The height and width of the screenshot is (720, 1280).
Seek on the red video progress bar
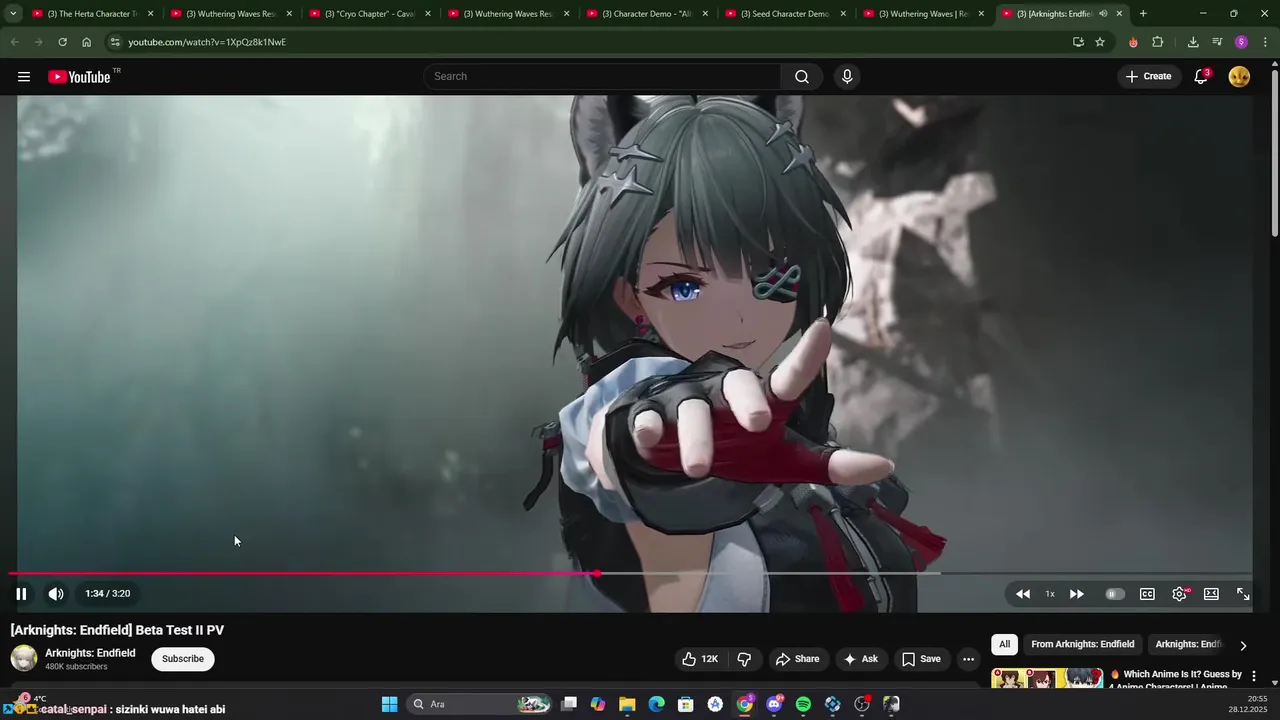303,574
